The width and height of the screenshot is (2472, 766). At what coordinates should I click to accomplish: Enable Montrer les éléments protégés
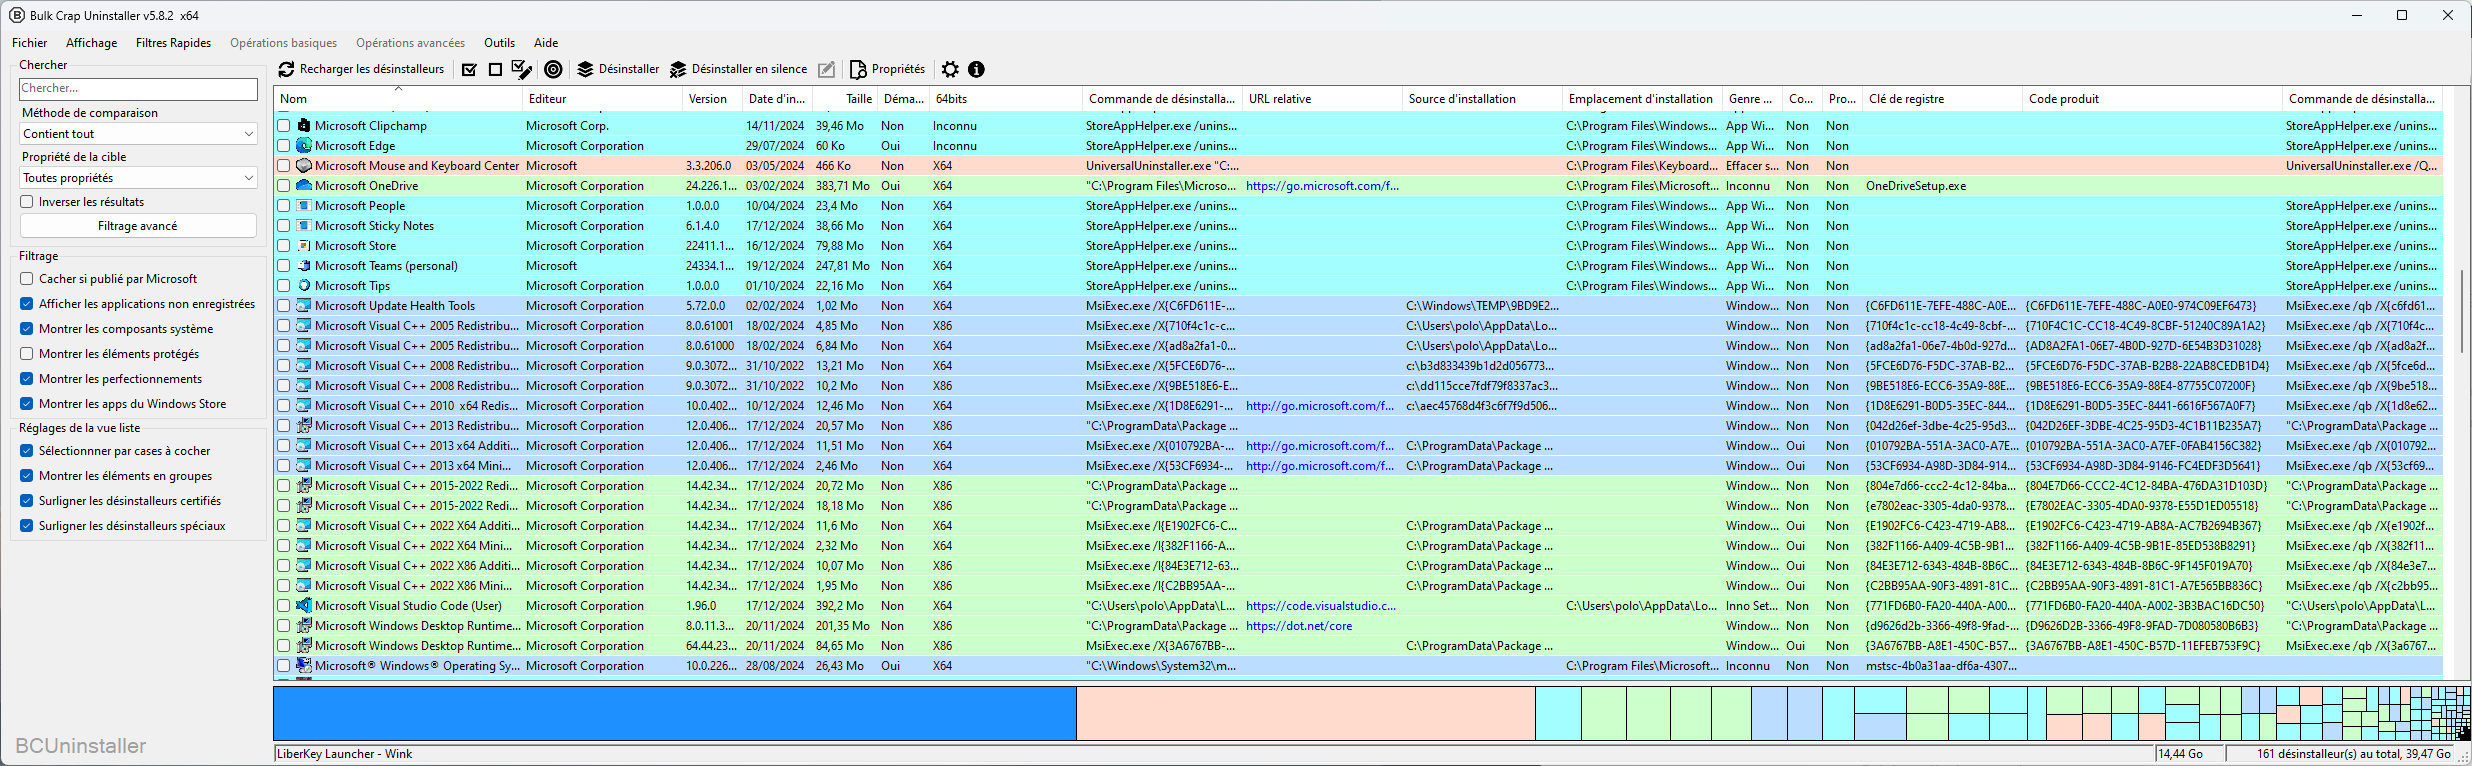coord(27,354)
